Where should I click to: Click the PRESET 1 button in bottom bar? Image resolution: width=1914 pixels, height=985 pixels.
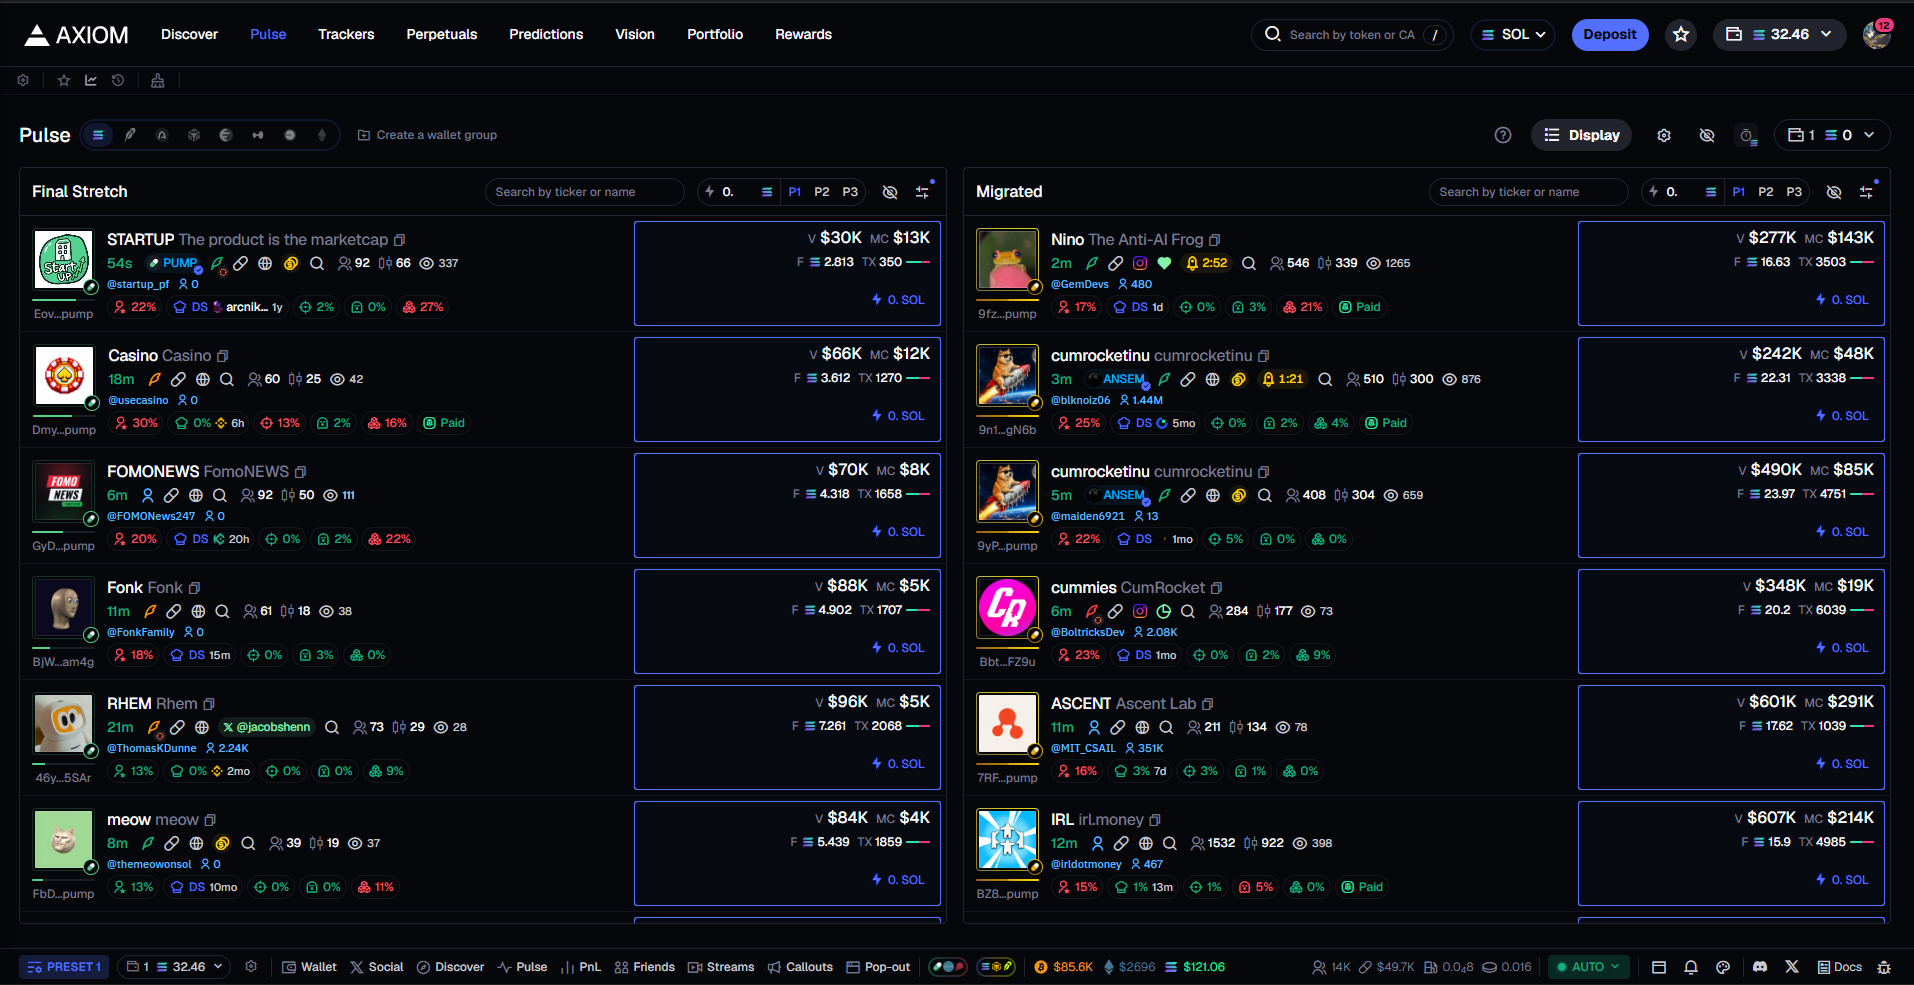pyautogui.click(x=64, y=967)
